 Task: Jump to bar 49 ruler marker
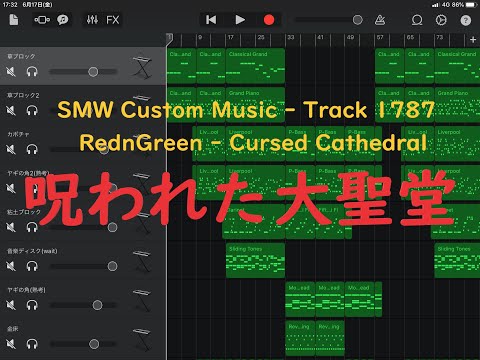click(350, 37)
